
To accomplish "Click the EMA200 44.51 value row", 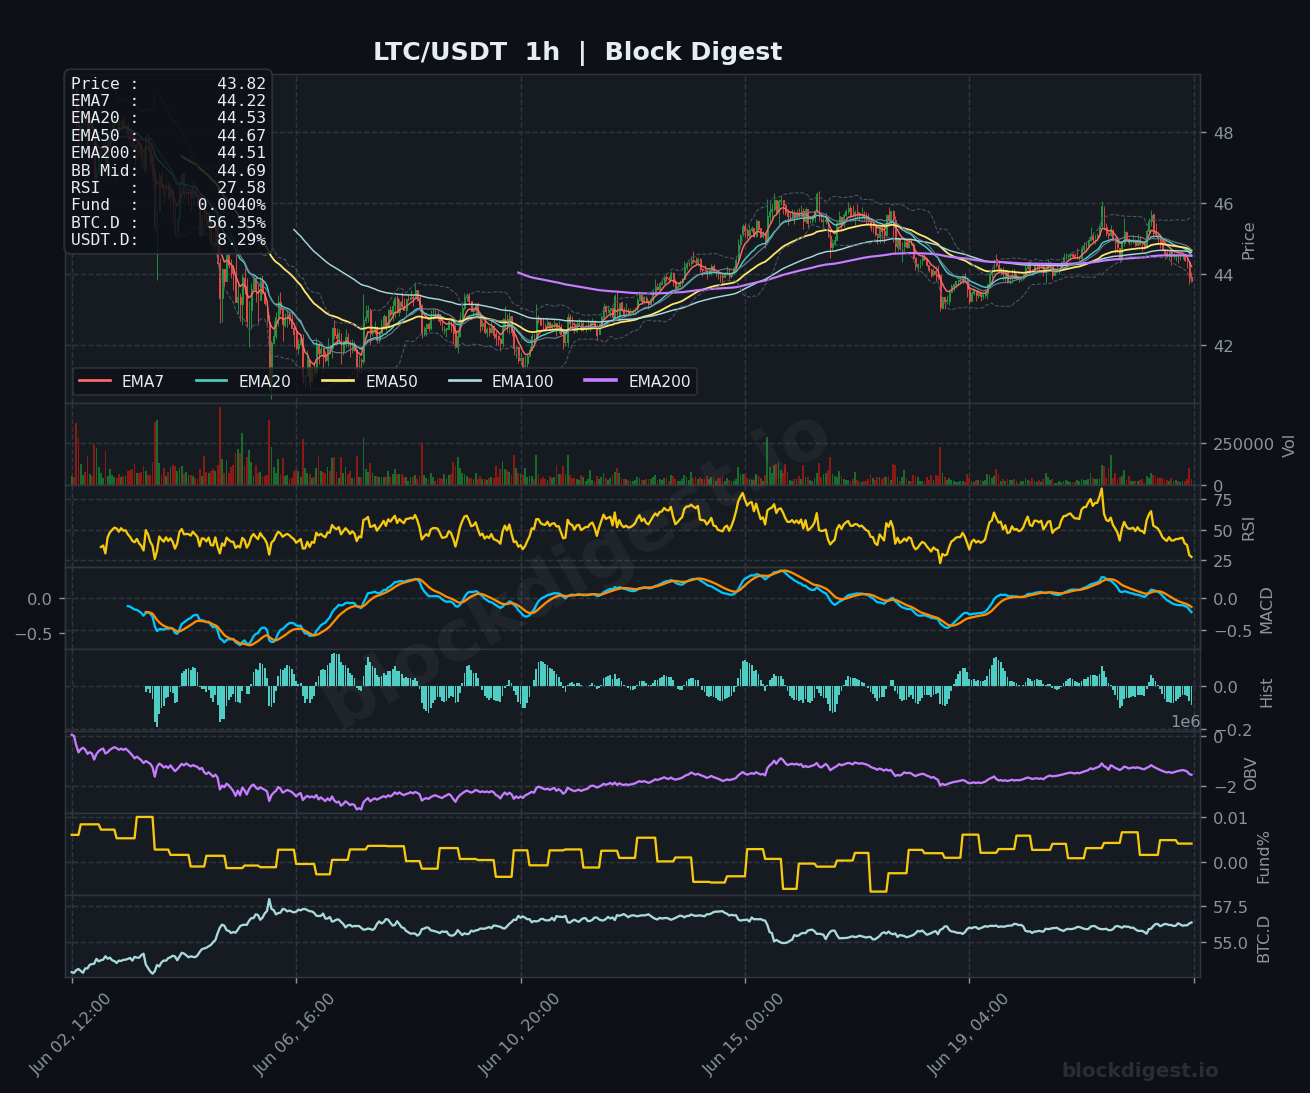I will tap(168, 153).
